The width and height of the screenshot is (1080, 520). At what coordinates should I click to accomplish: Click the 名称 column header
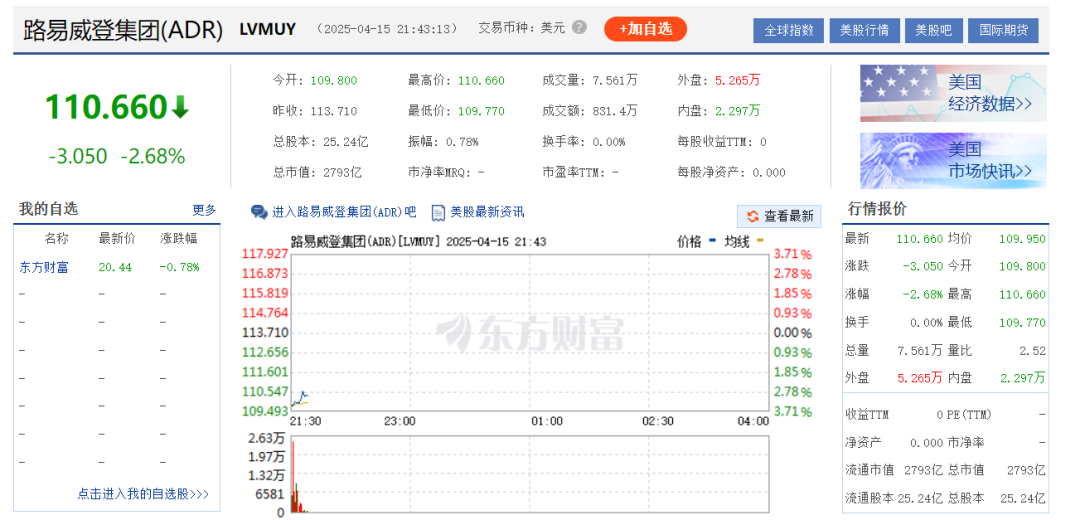click(56, 239)
